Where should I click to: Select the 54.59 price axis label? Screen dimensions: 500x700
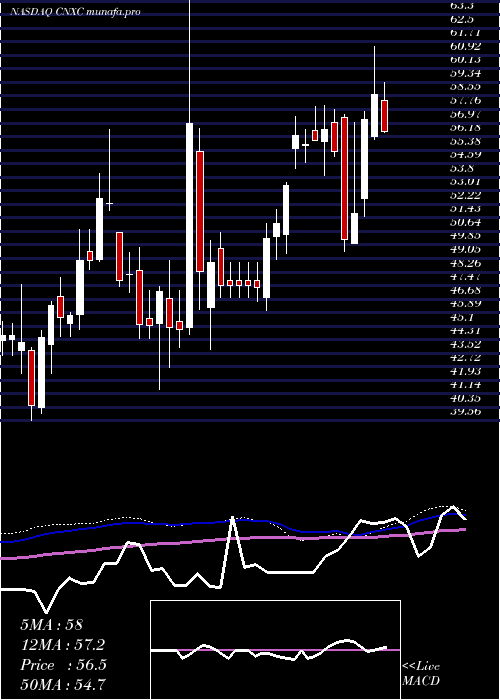[x=466, y=154]
